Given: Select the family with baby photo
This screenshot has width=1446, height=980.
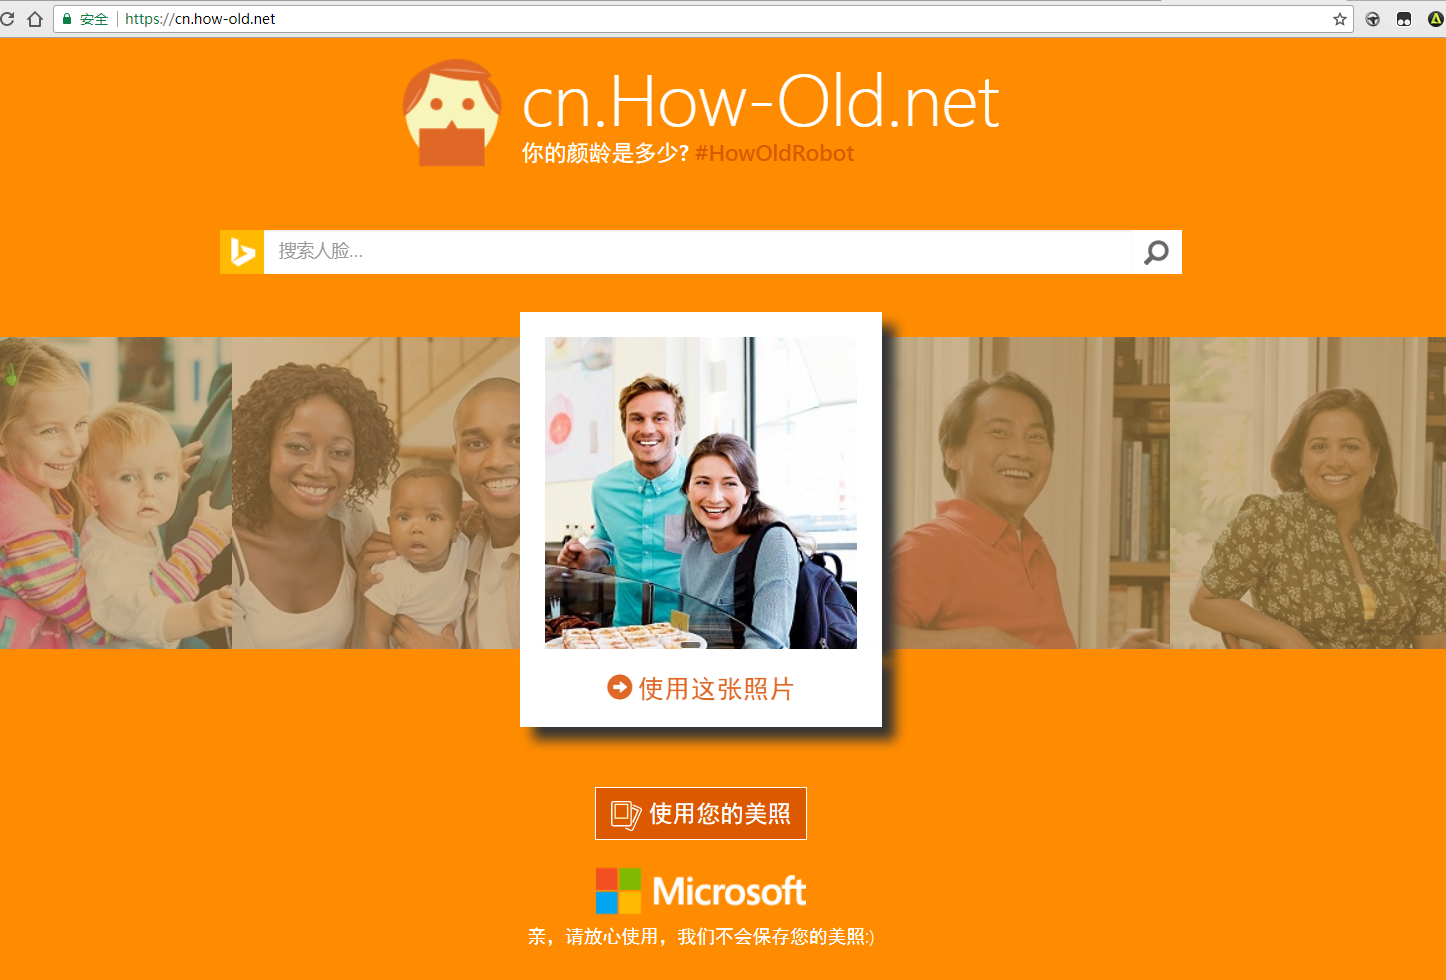Looking at the screenshot, I should click(376, 493).
